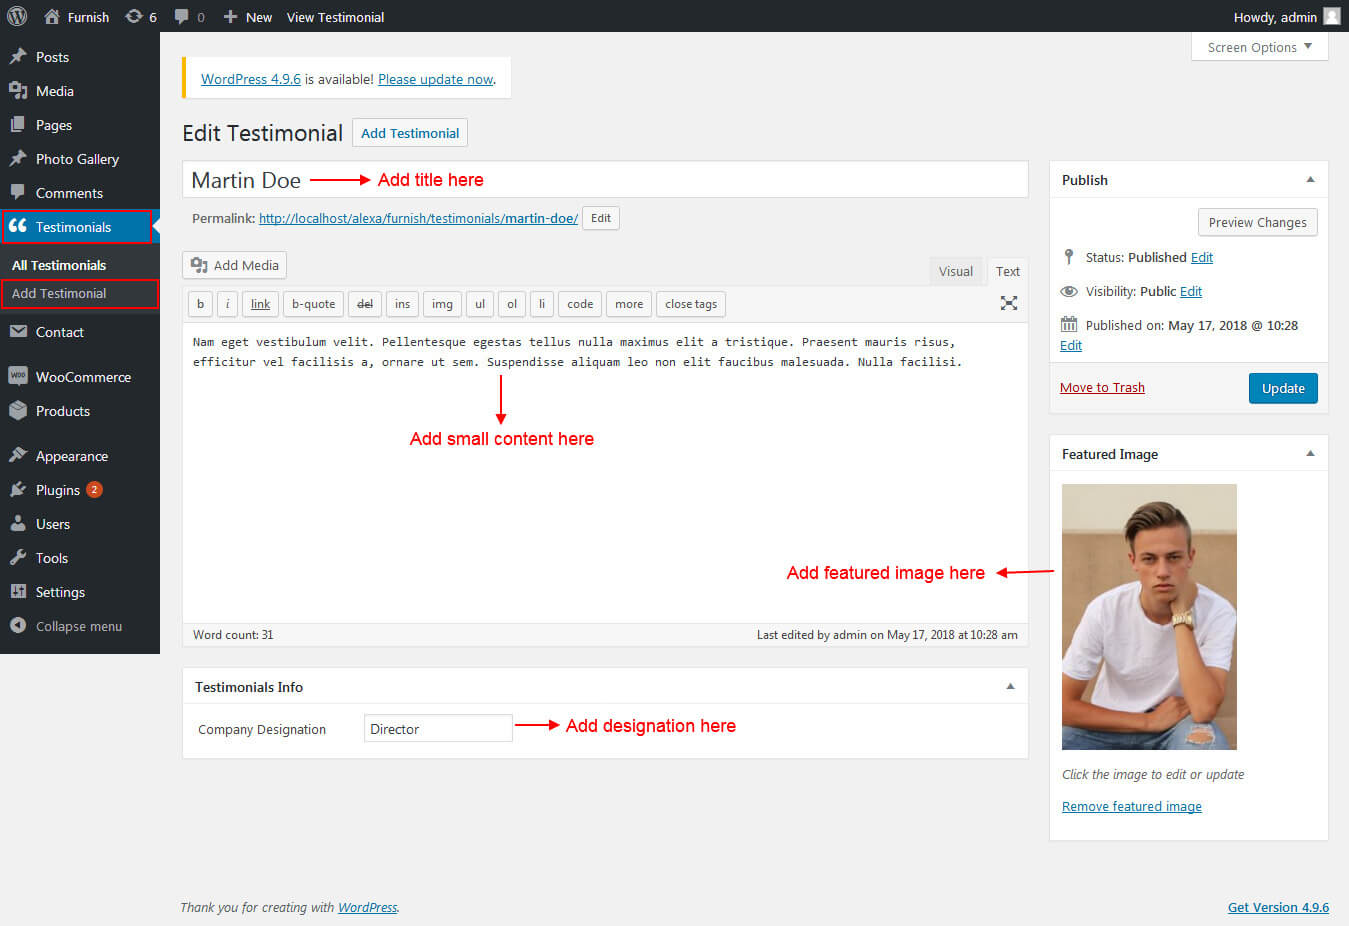This screenshot has height=926, width=1349.
Task: Insert bold tag with b button
Action: (x=200, y=304)
